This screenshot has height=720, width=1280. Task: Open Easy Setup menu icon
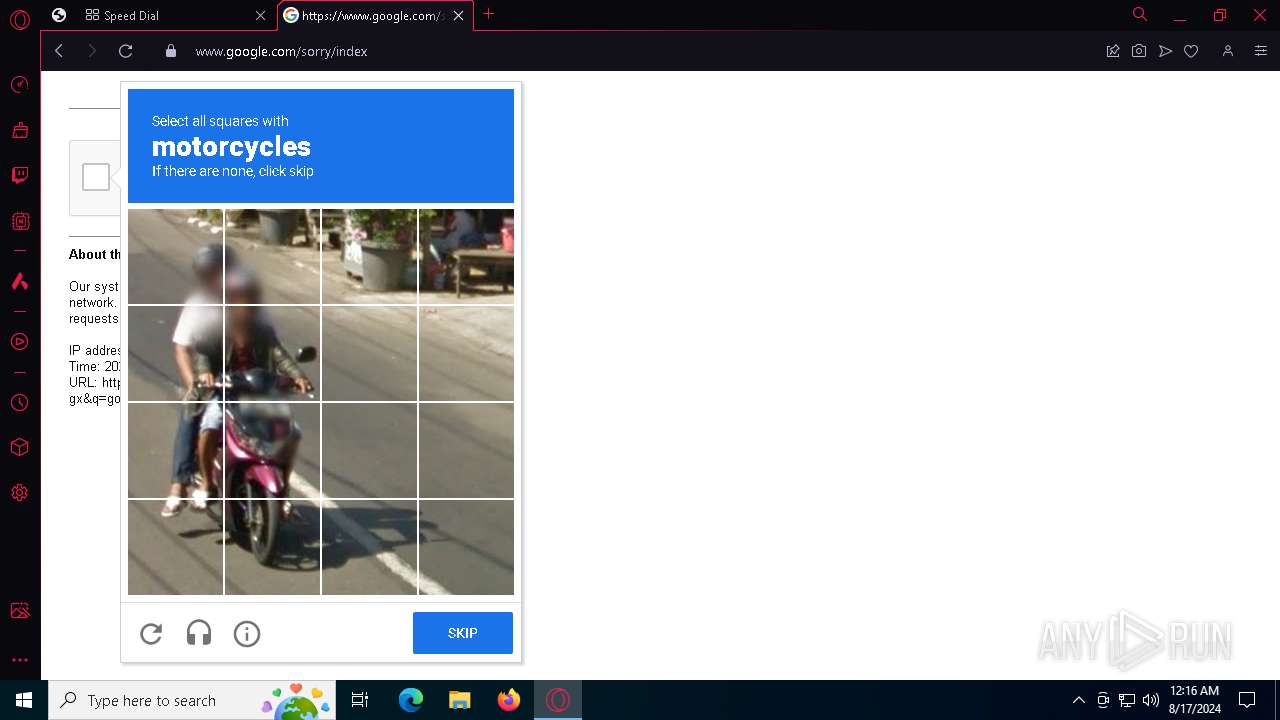pos(1260,51)
